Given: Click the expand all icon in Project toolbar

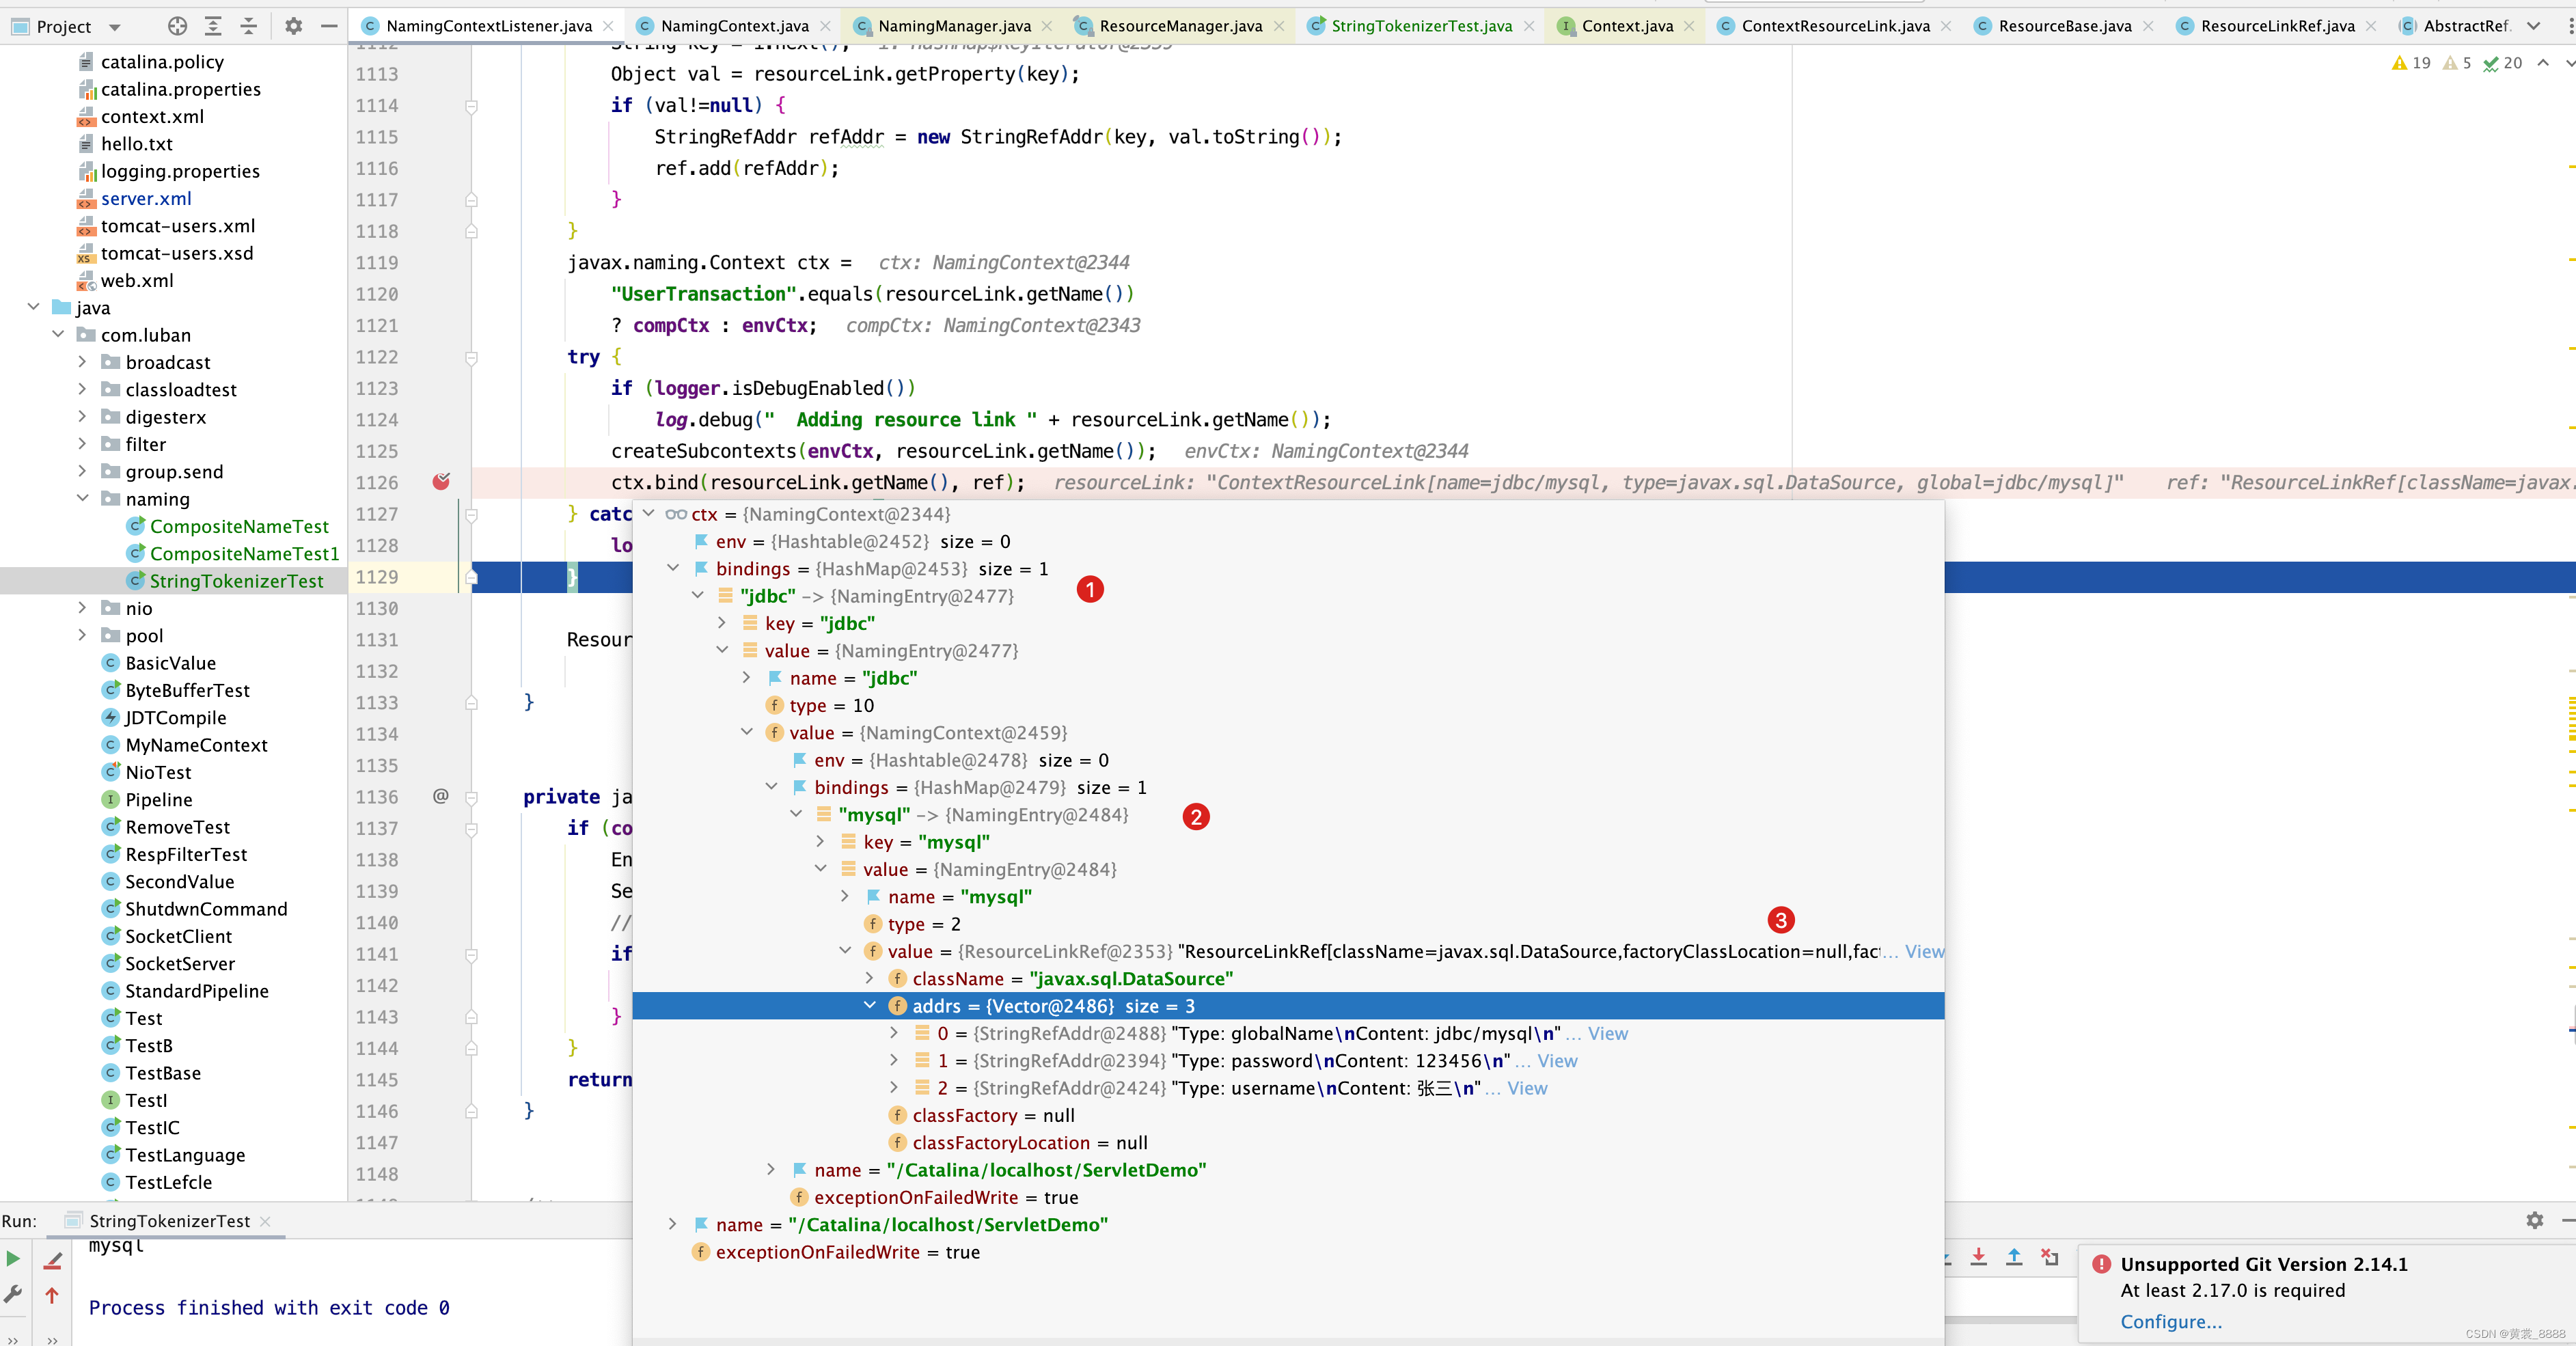Looking at the screenshot, I should (213, 26).
